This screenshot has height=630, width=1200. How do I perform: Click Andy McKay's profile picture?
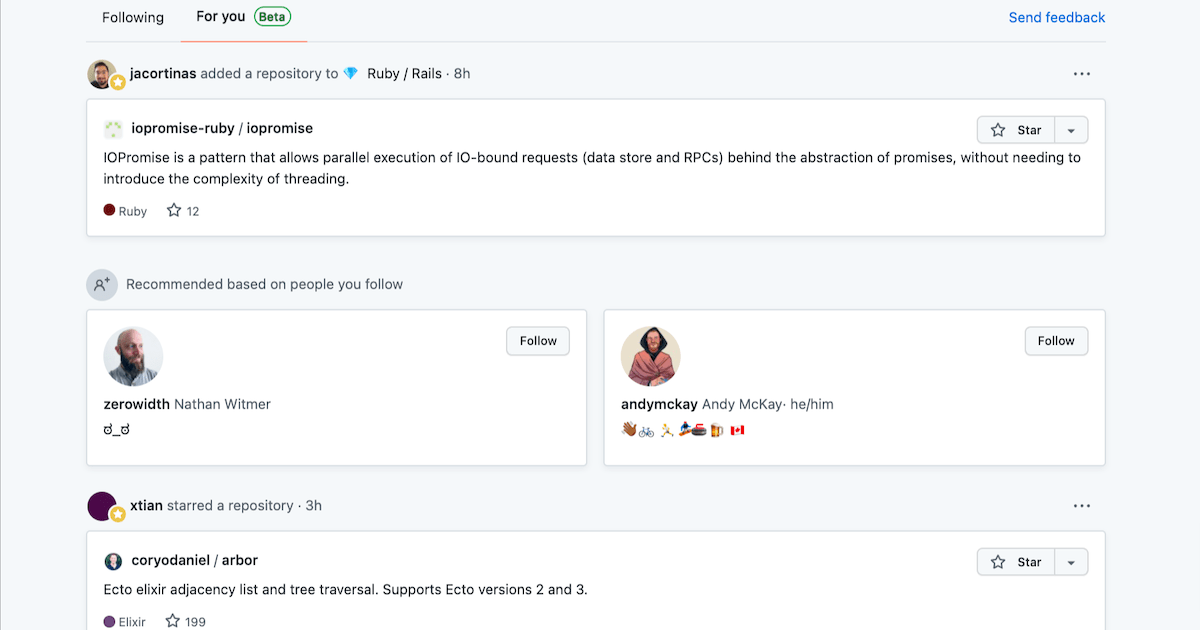point(651,356)
